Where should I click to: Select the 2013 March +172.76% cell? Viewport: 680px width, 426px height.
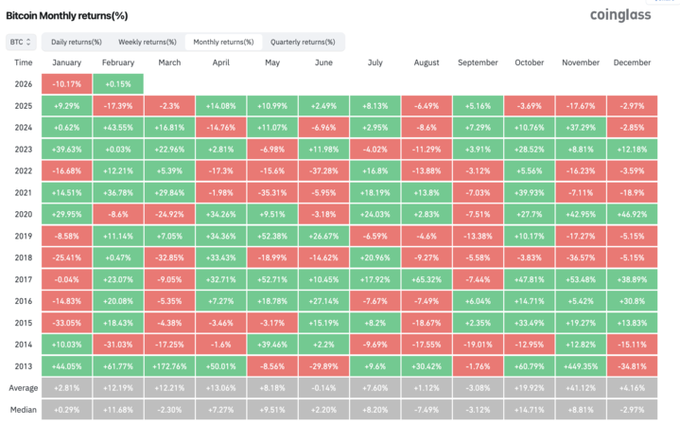point(170,367)
